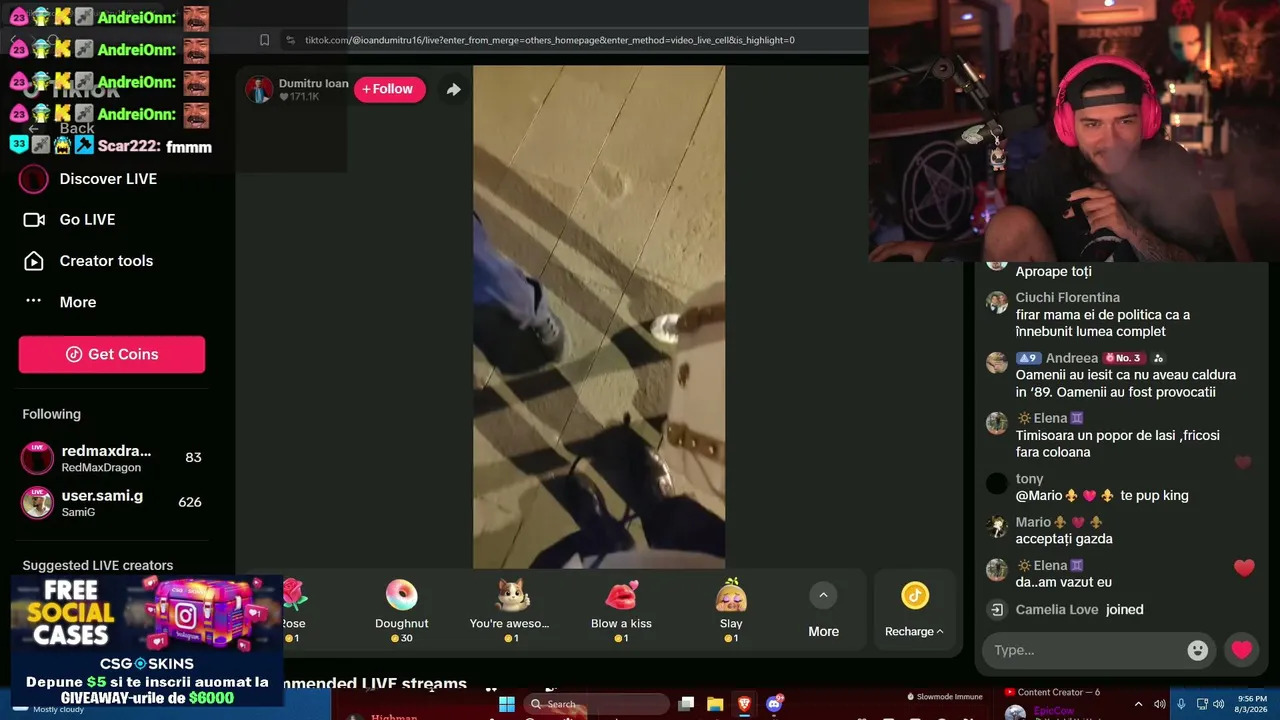Viewport: 1280px width, 720px height.
Task: Click the Content Creator — 6 label
Action: point(1058,692)
